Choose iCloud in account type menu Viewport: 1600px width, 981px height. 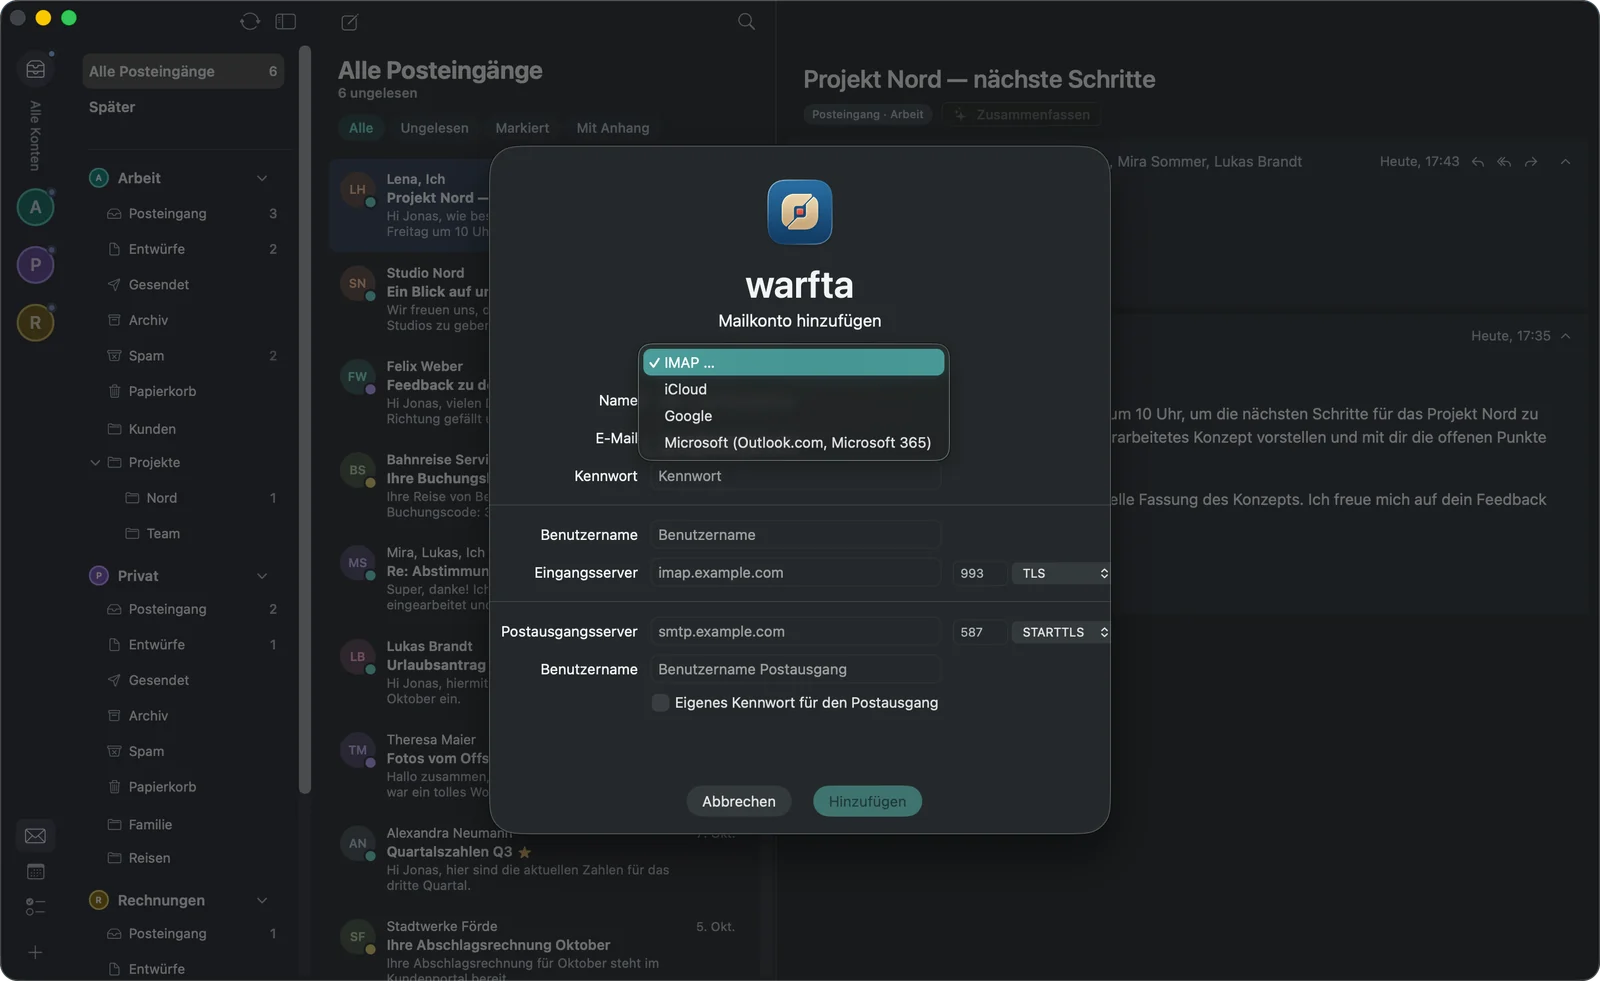[794, 389]
